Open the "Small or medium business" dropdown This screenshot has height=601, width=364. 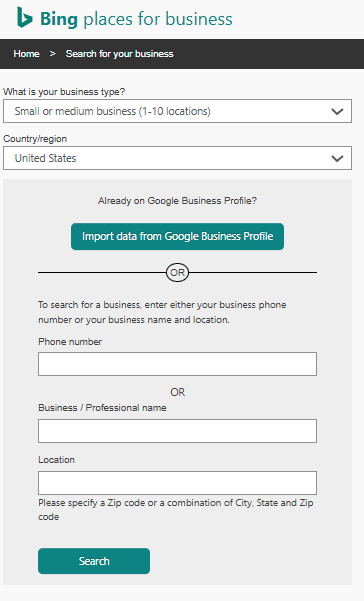[x=177, y=111]
